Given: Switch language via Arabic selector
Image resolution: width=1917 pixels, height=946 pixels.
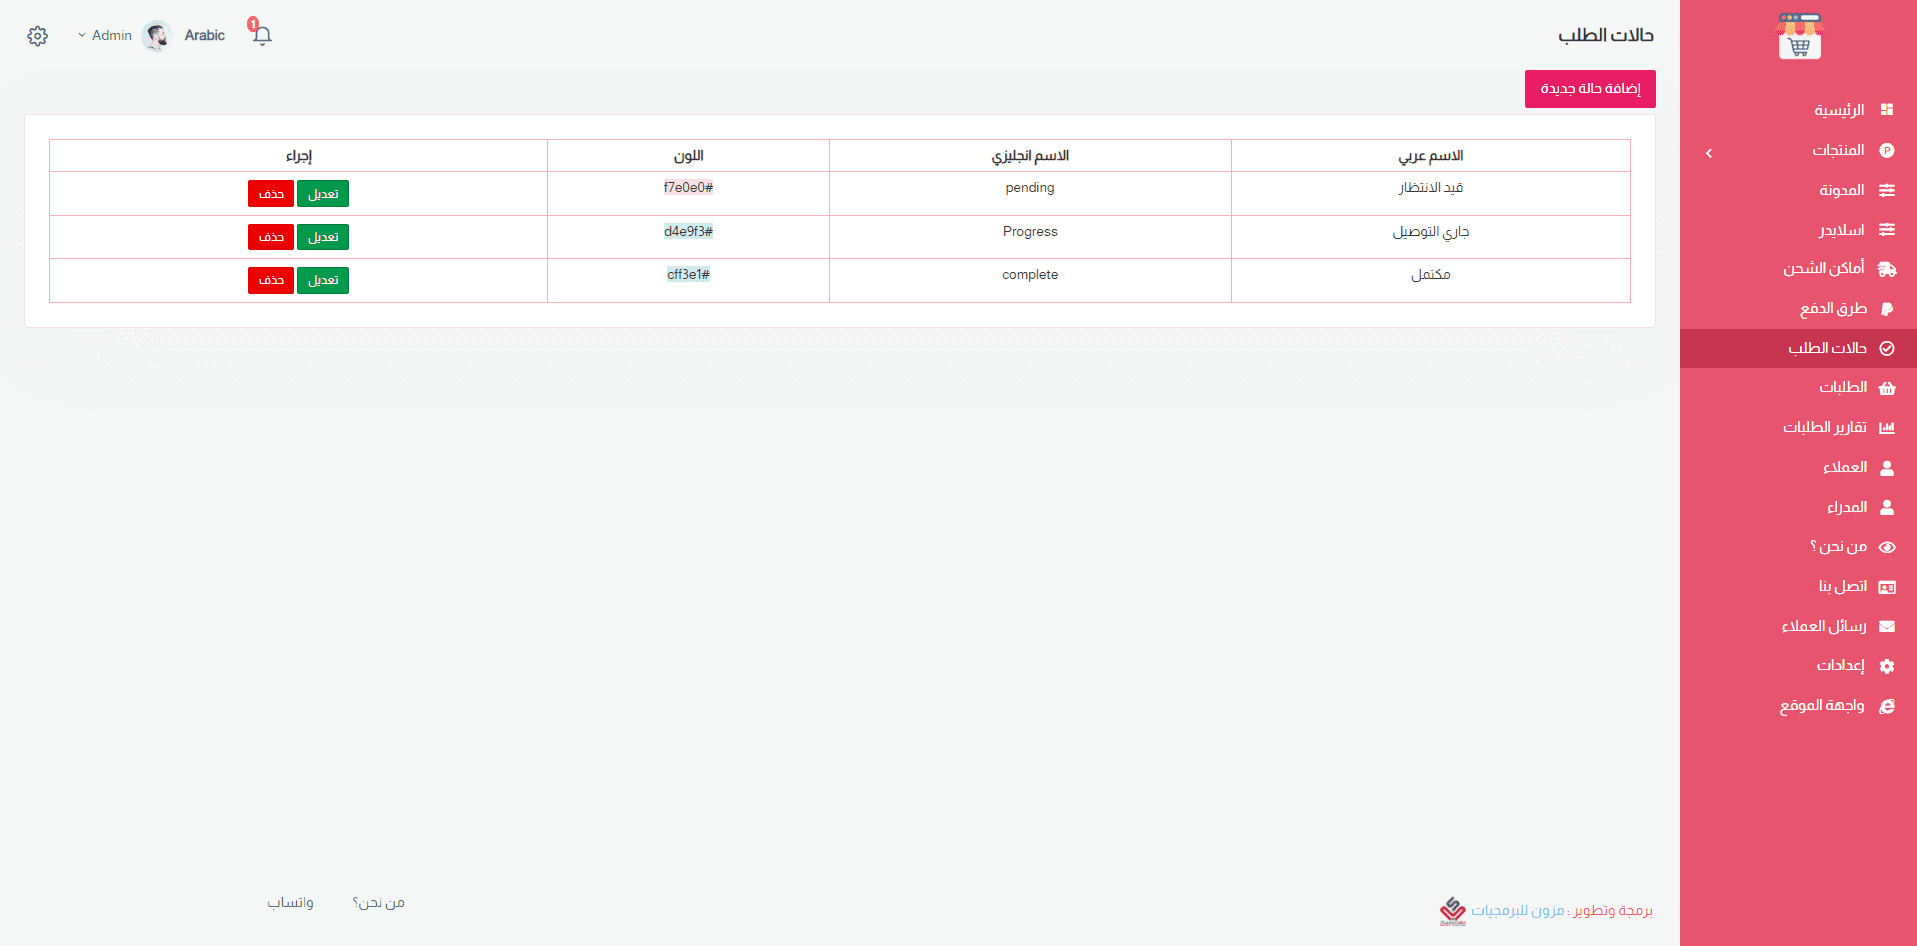Looking at the screenshot, I should pos(205,36).
